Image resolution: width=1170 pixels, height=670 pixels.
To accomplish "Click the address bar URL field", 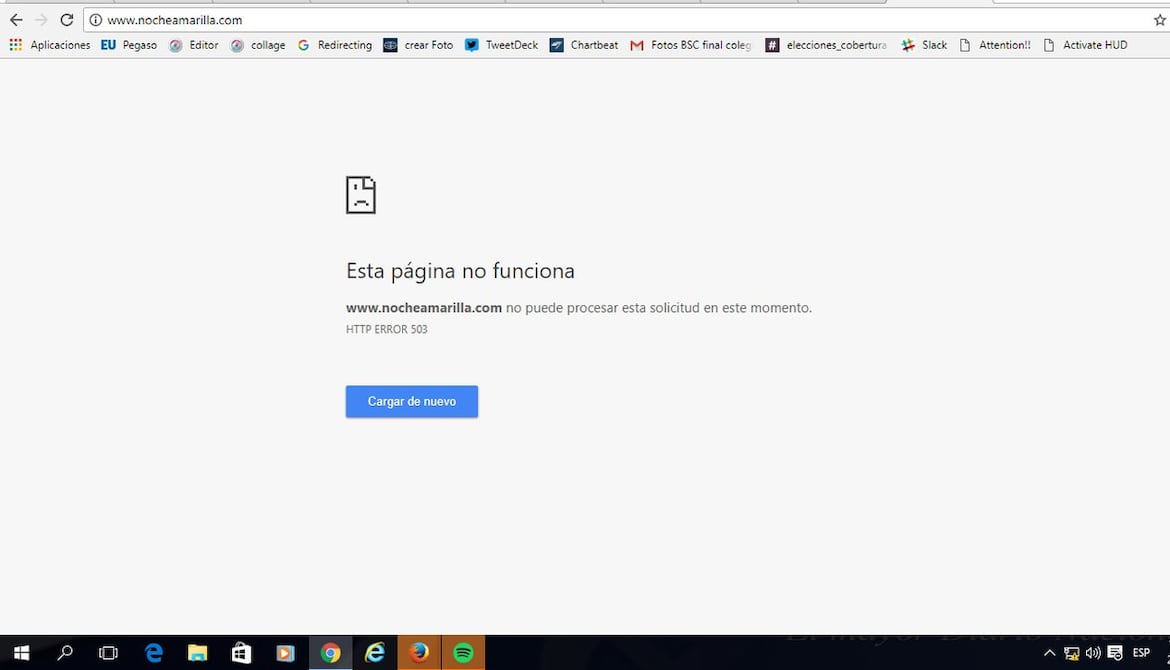I will (600, 20).
